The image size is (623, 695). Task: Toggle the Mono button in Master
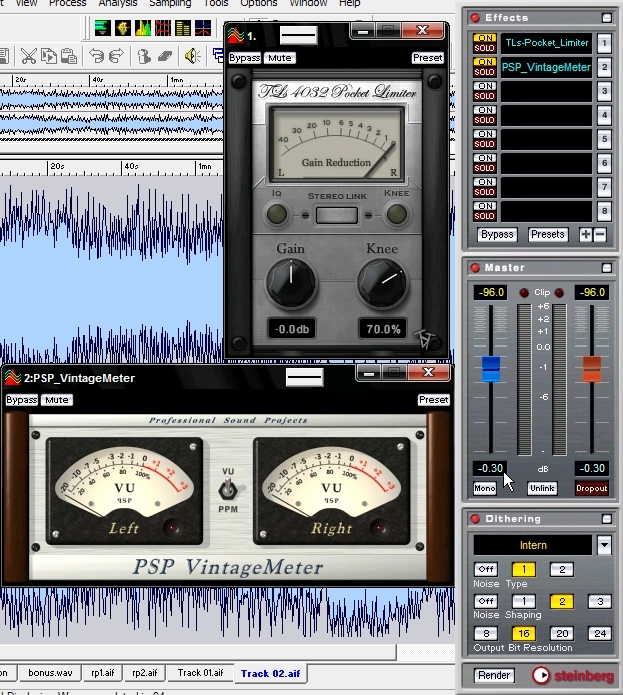[x=485, y=488]
